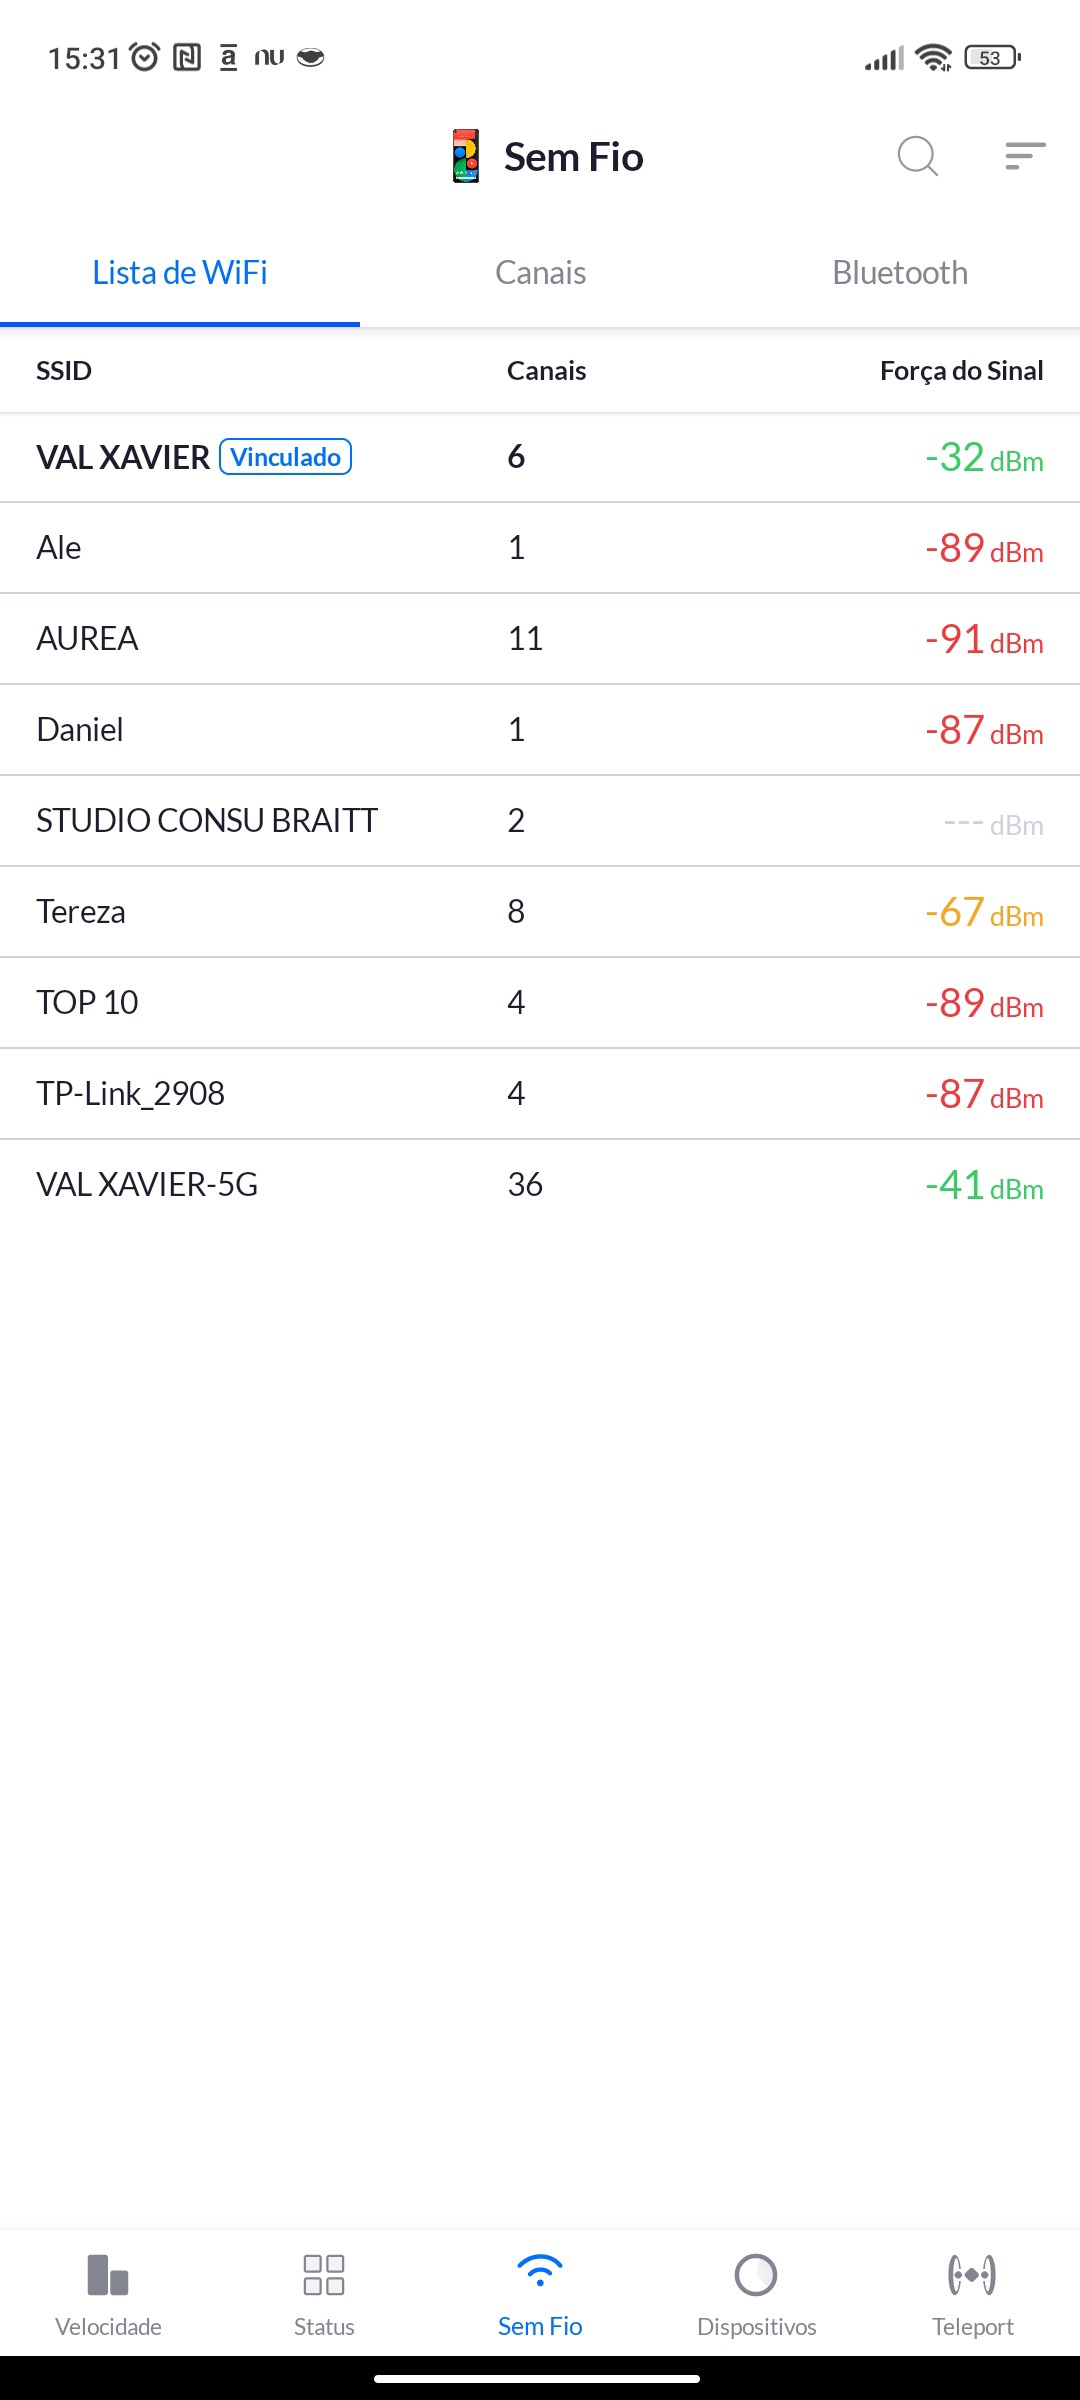Switch to the Bluetooth tab
The width and height of the screenshot is (1080, 2400).
point(900,273)
